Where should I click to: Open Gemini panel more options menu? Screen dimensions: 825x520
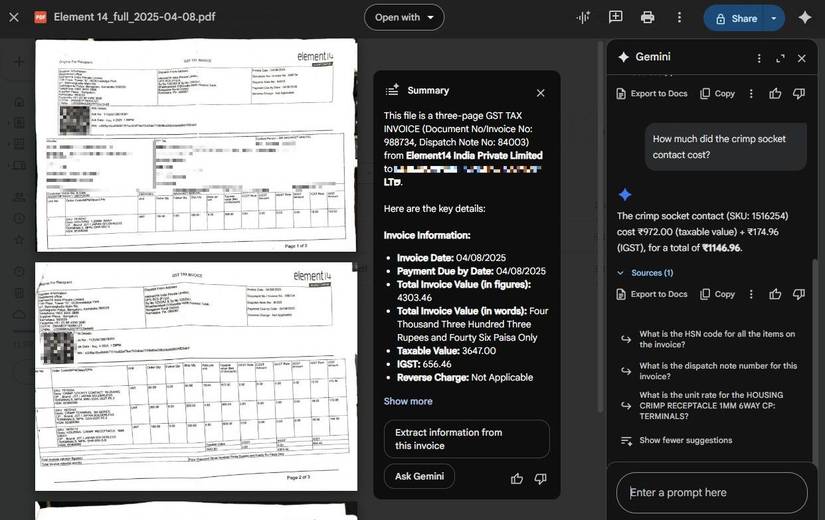[759, 58]
